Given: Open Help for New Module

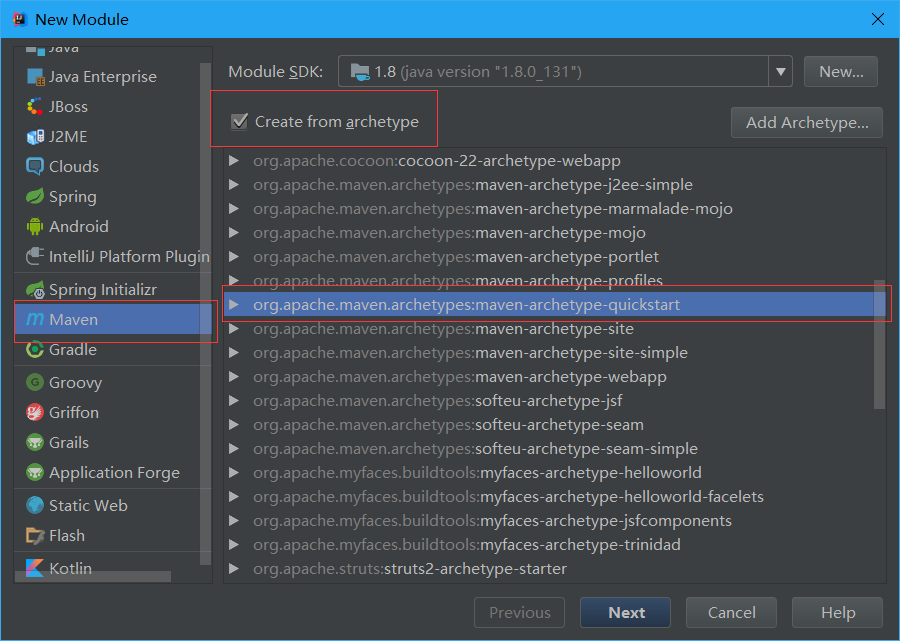Looking at the screenshot, I should pyautogui.click(x=837, y=612).
